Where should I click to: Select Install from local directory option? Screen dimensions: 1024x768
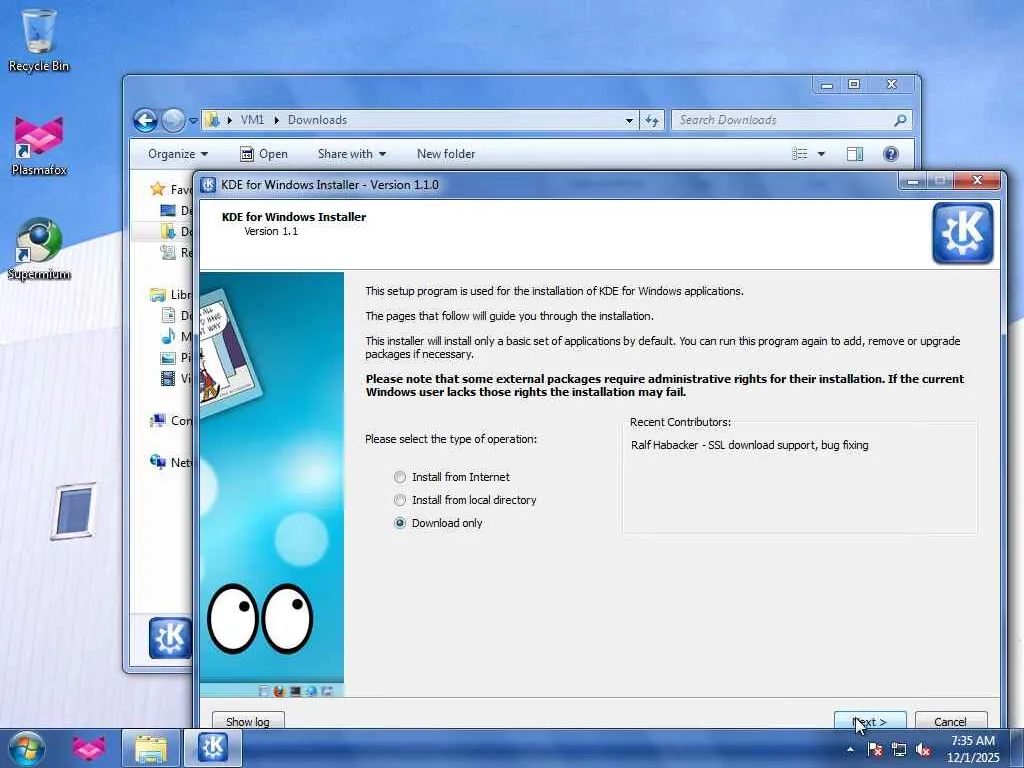465,500
